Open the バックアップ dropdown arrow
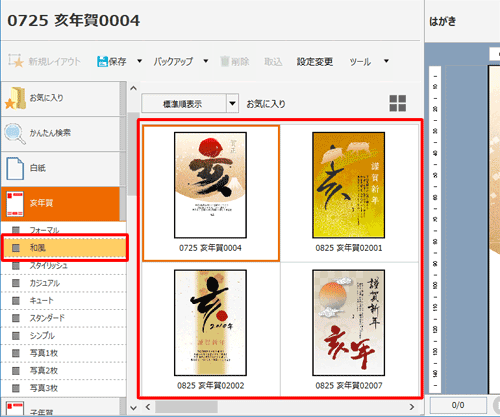500x417 pixels. 206,61
